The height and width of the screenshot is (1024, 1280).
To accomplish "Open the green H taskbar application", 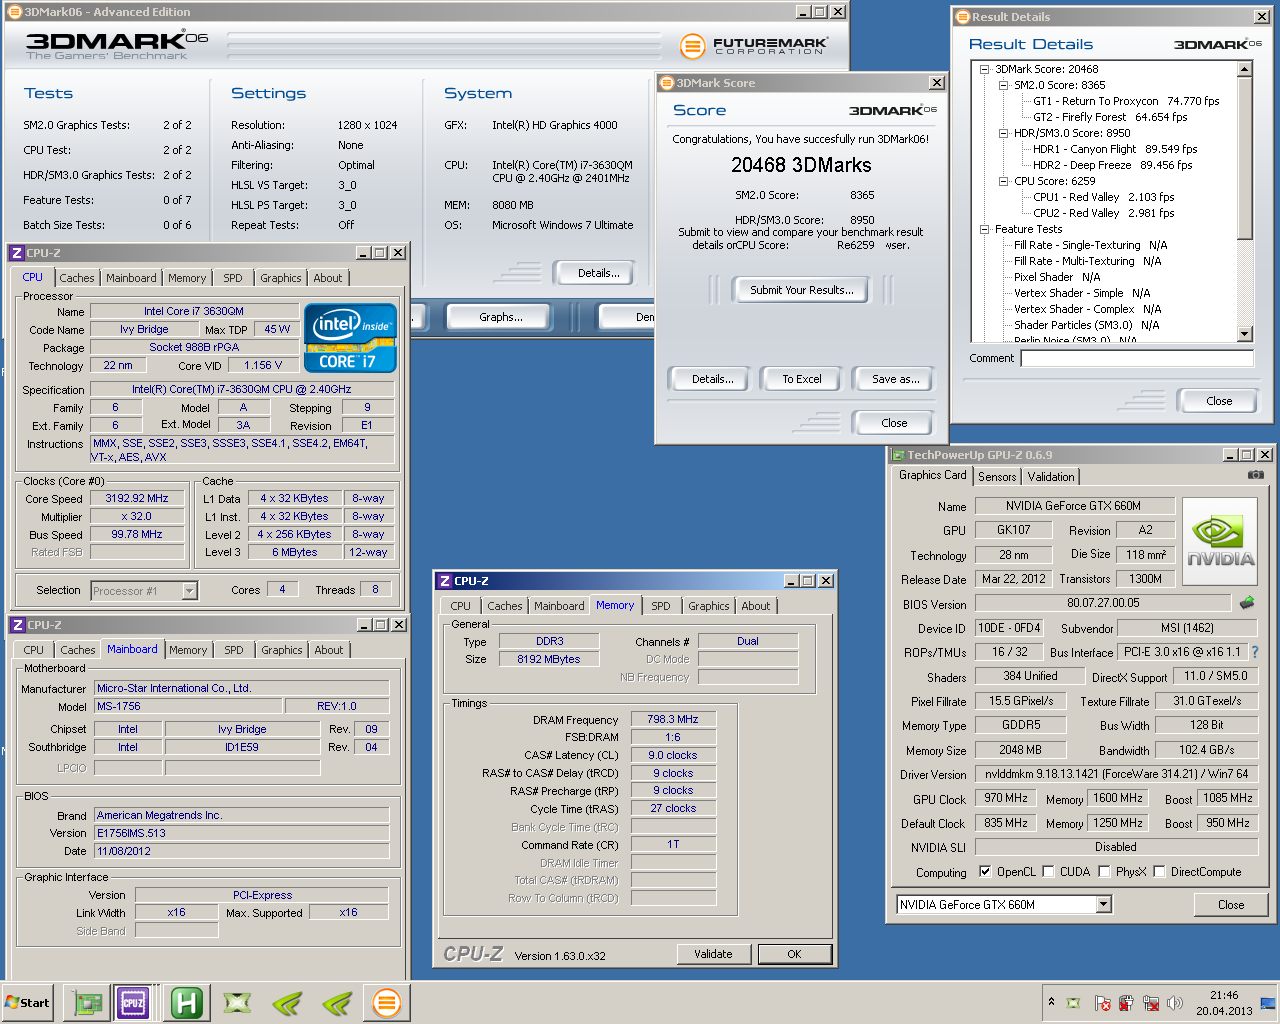I will 186,1002.
